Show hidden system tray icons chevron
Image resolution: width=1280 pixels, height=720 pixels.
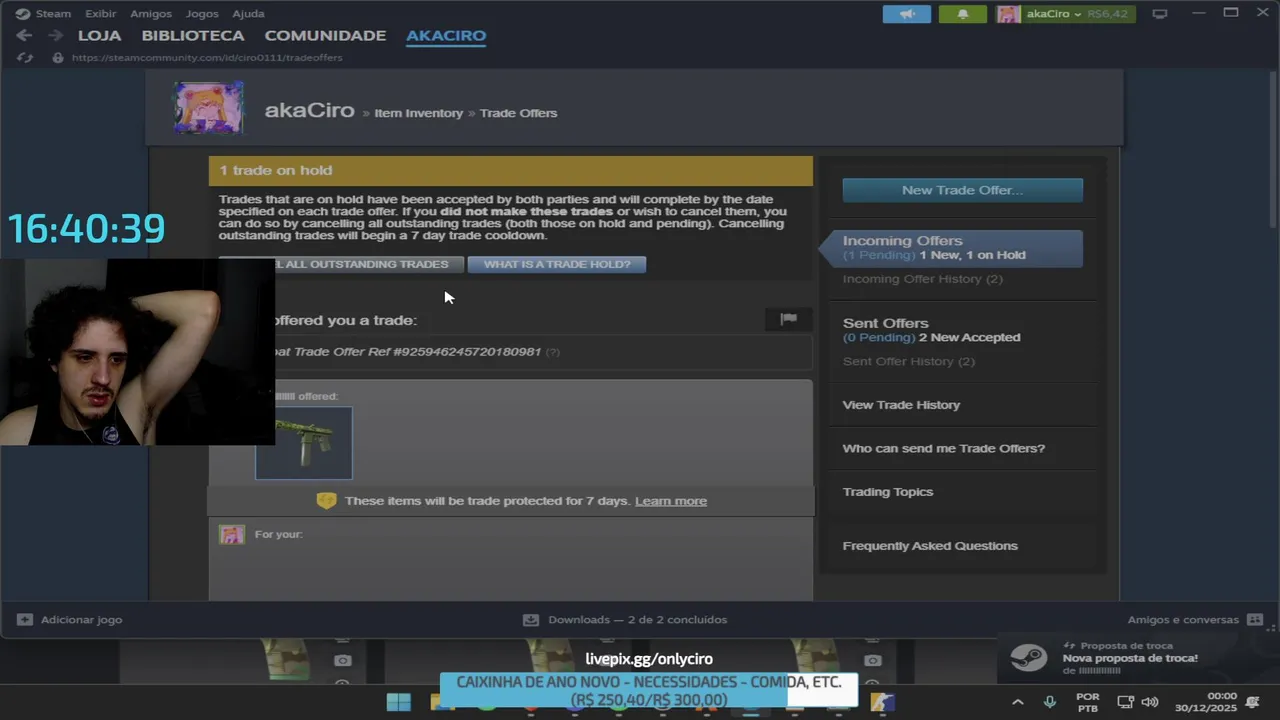(x=1018, y=702)
